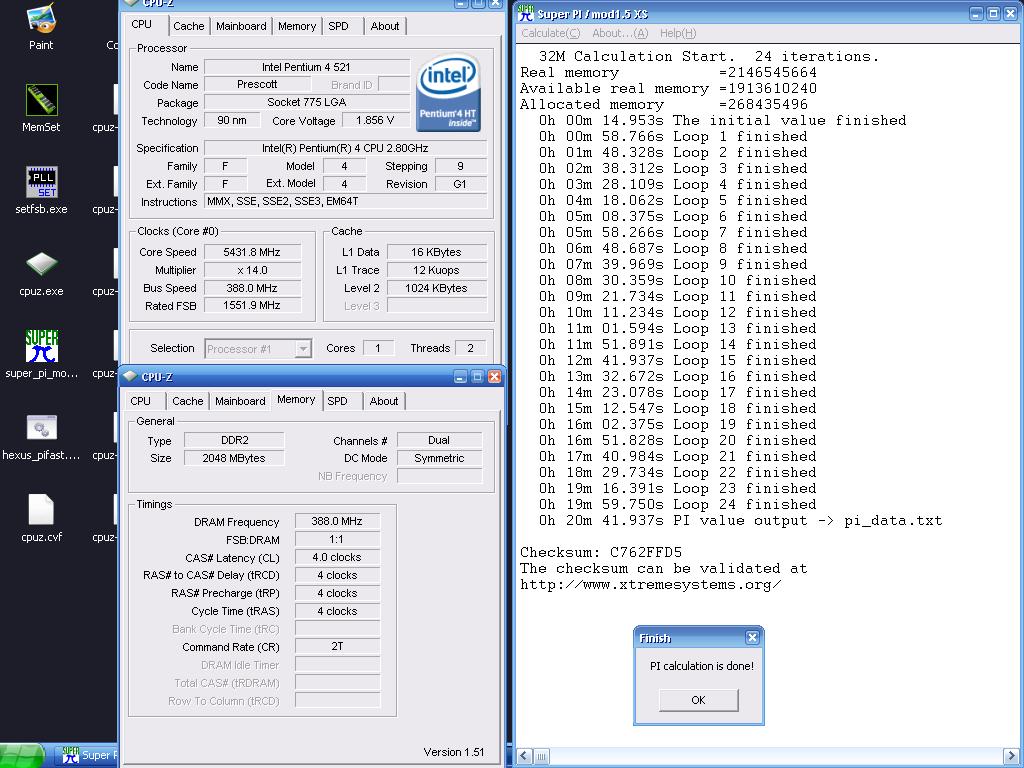Click the Super PI scroll left arrow
The image size is (1024, 768).
tap(524, 756)
